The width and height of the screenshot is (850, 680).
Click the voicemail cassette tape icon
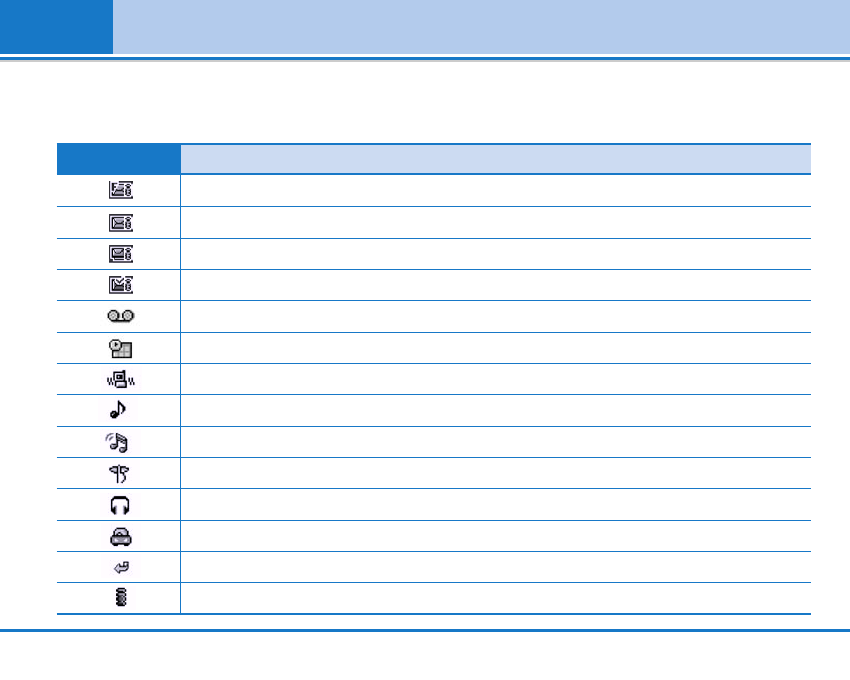tap(119, 316)
